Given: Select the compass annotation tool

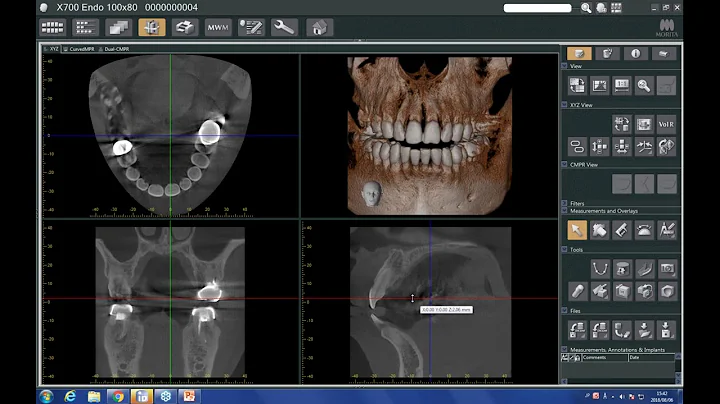Looking at the screenshot, I should pyautogui.click(x=666, y=230).
